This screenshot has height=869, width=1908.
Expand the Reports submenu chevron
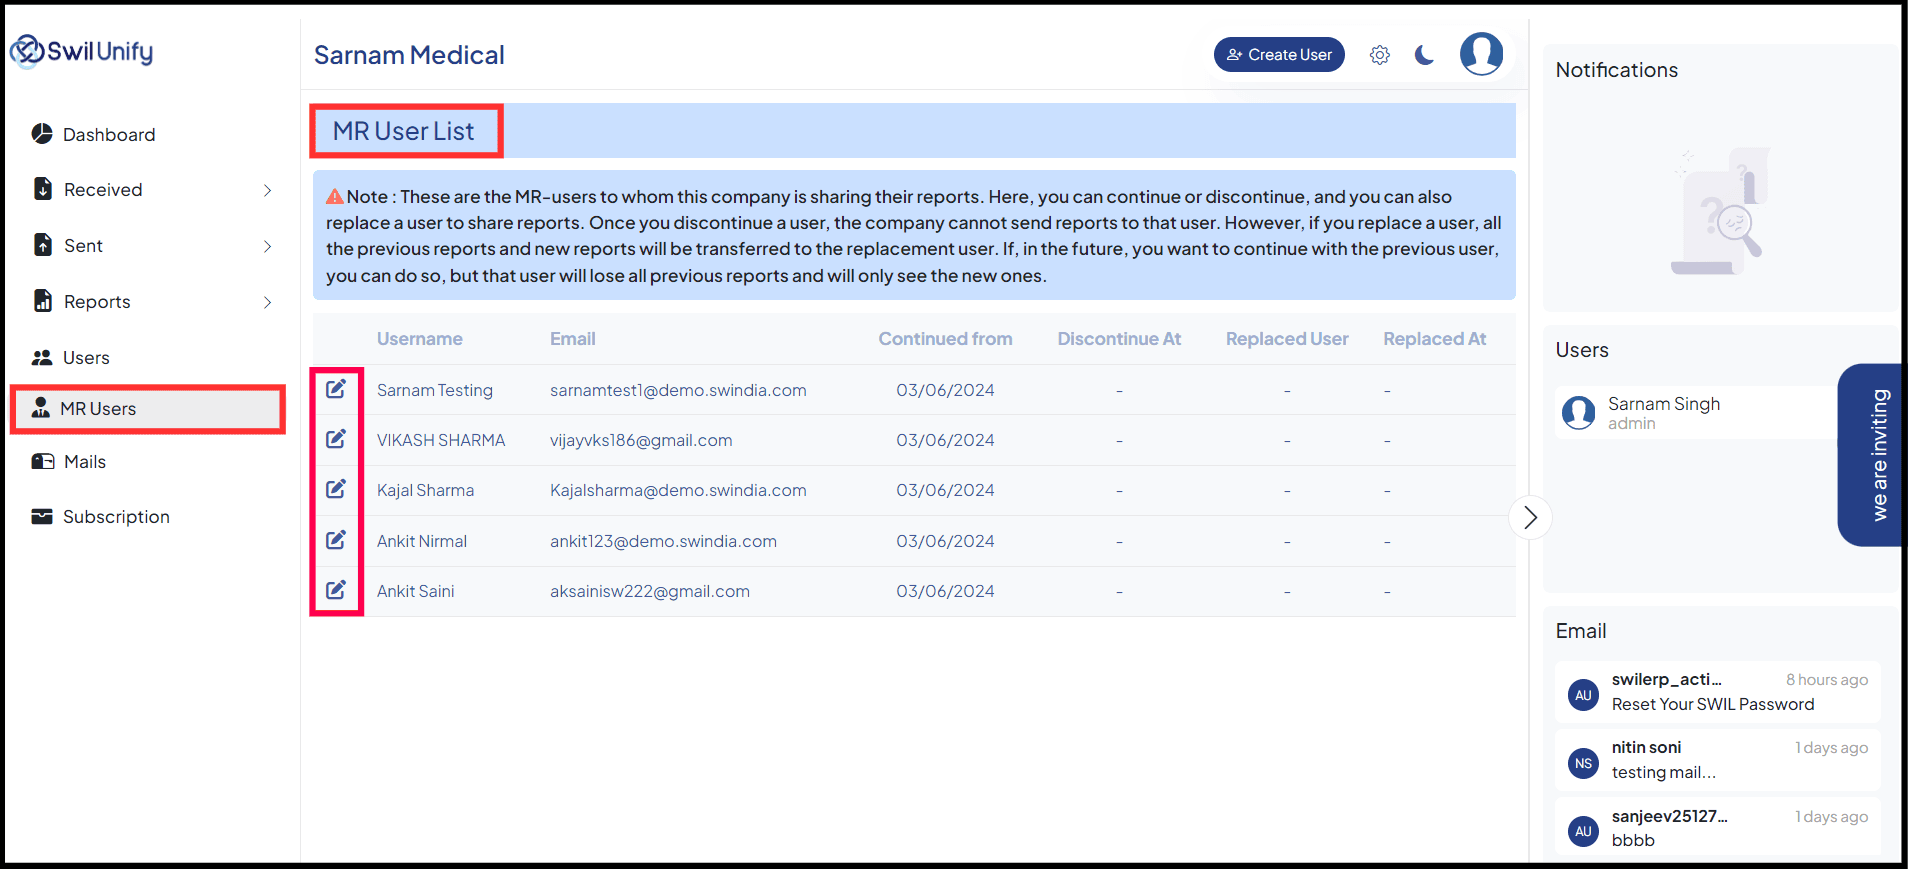267,302
